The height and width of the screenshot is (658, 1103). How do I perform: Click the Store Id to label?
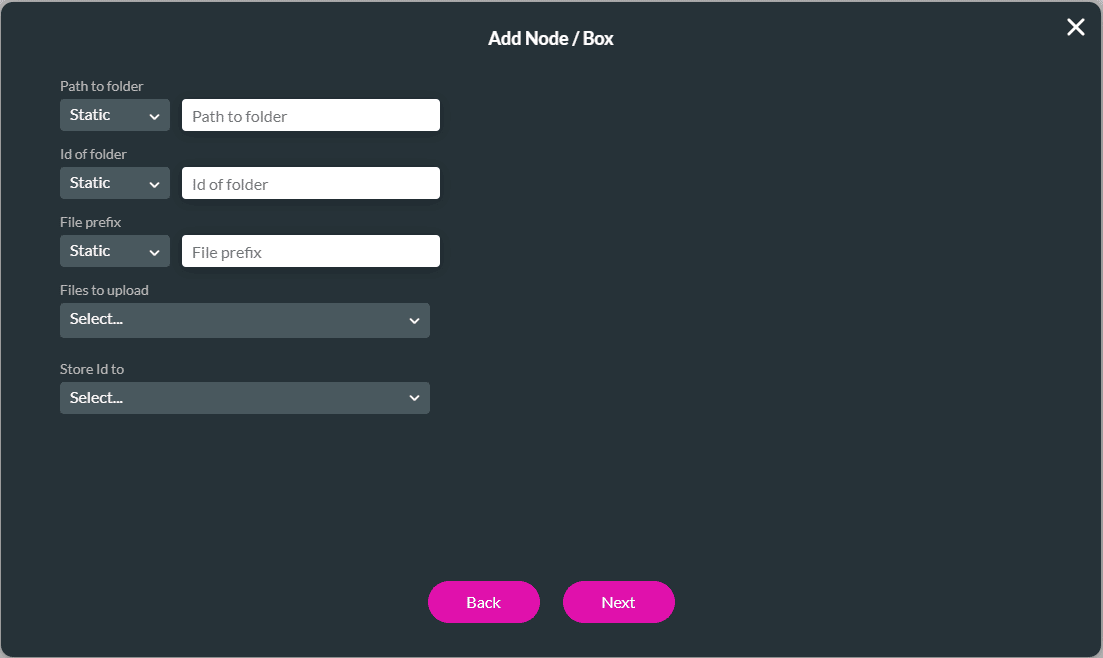pos(92,368)
